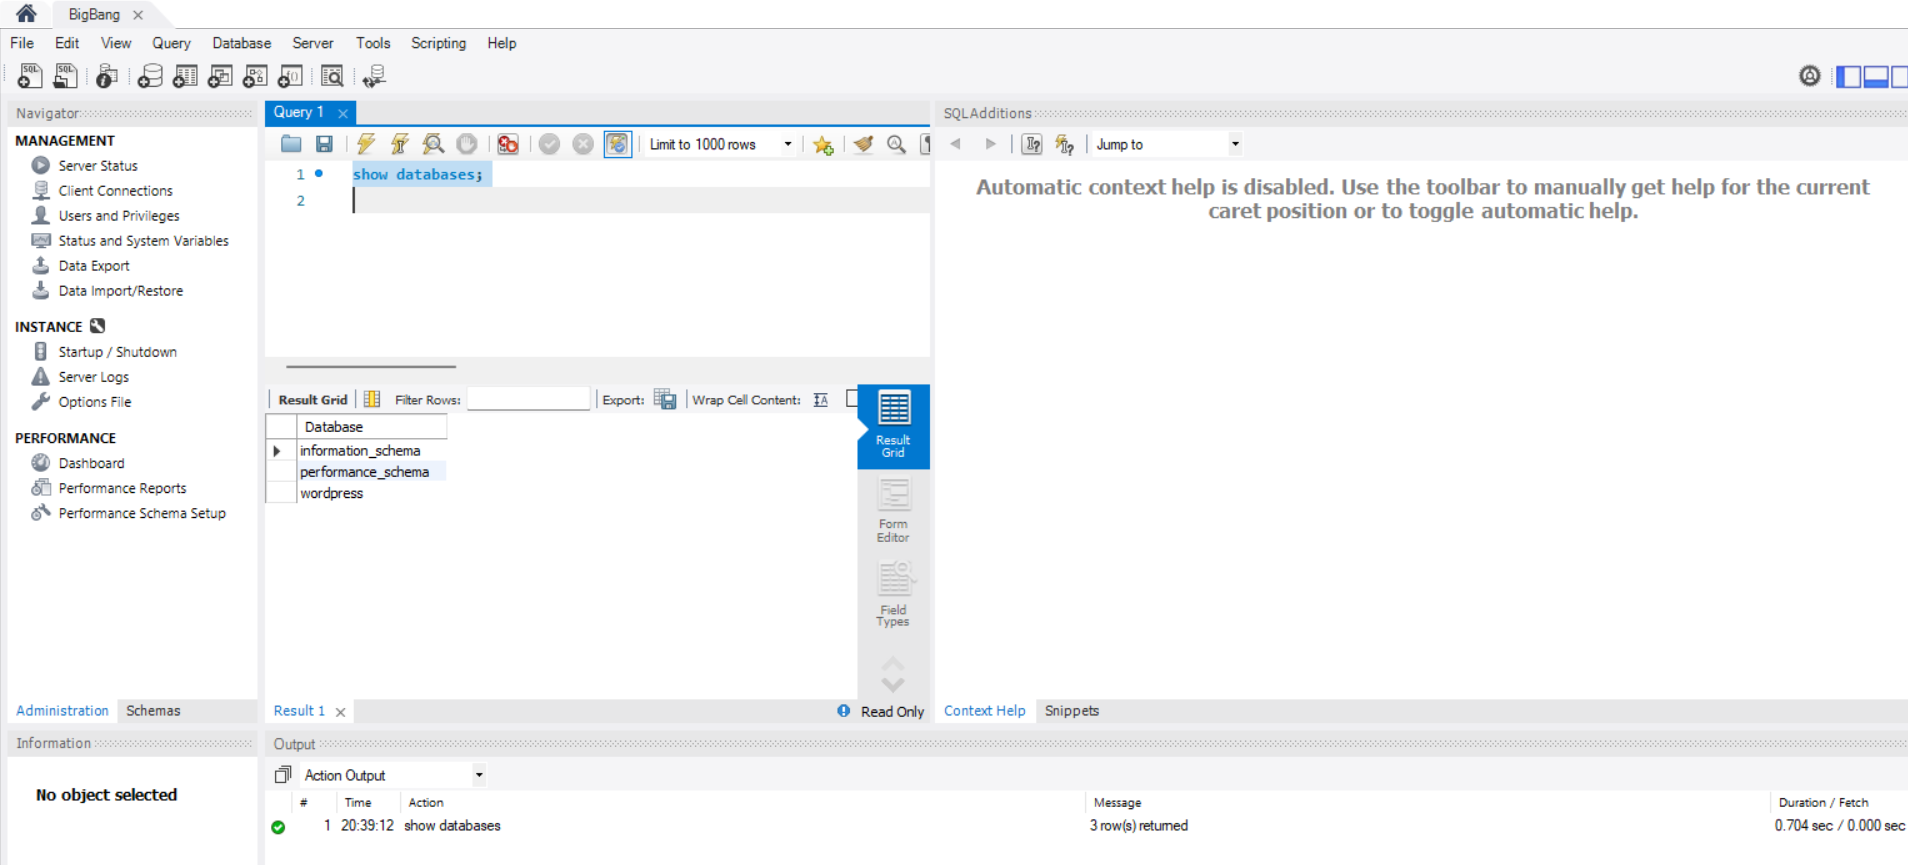
Task: Click the reconnect to DBMS icon
Action: point(374,76)
